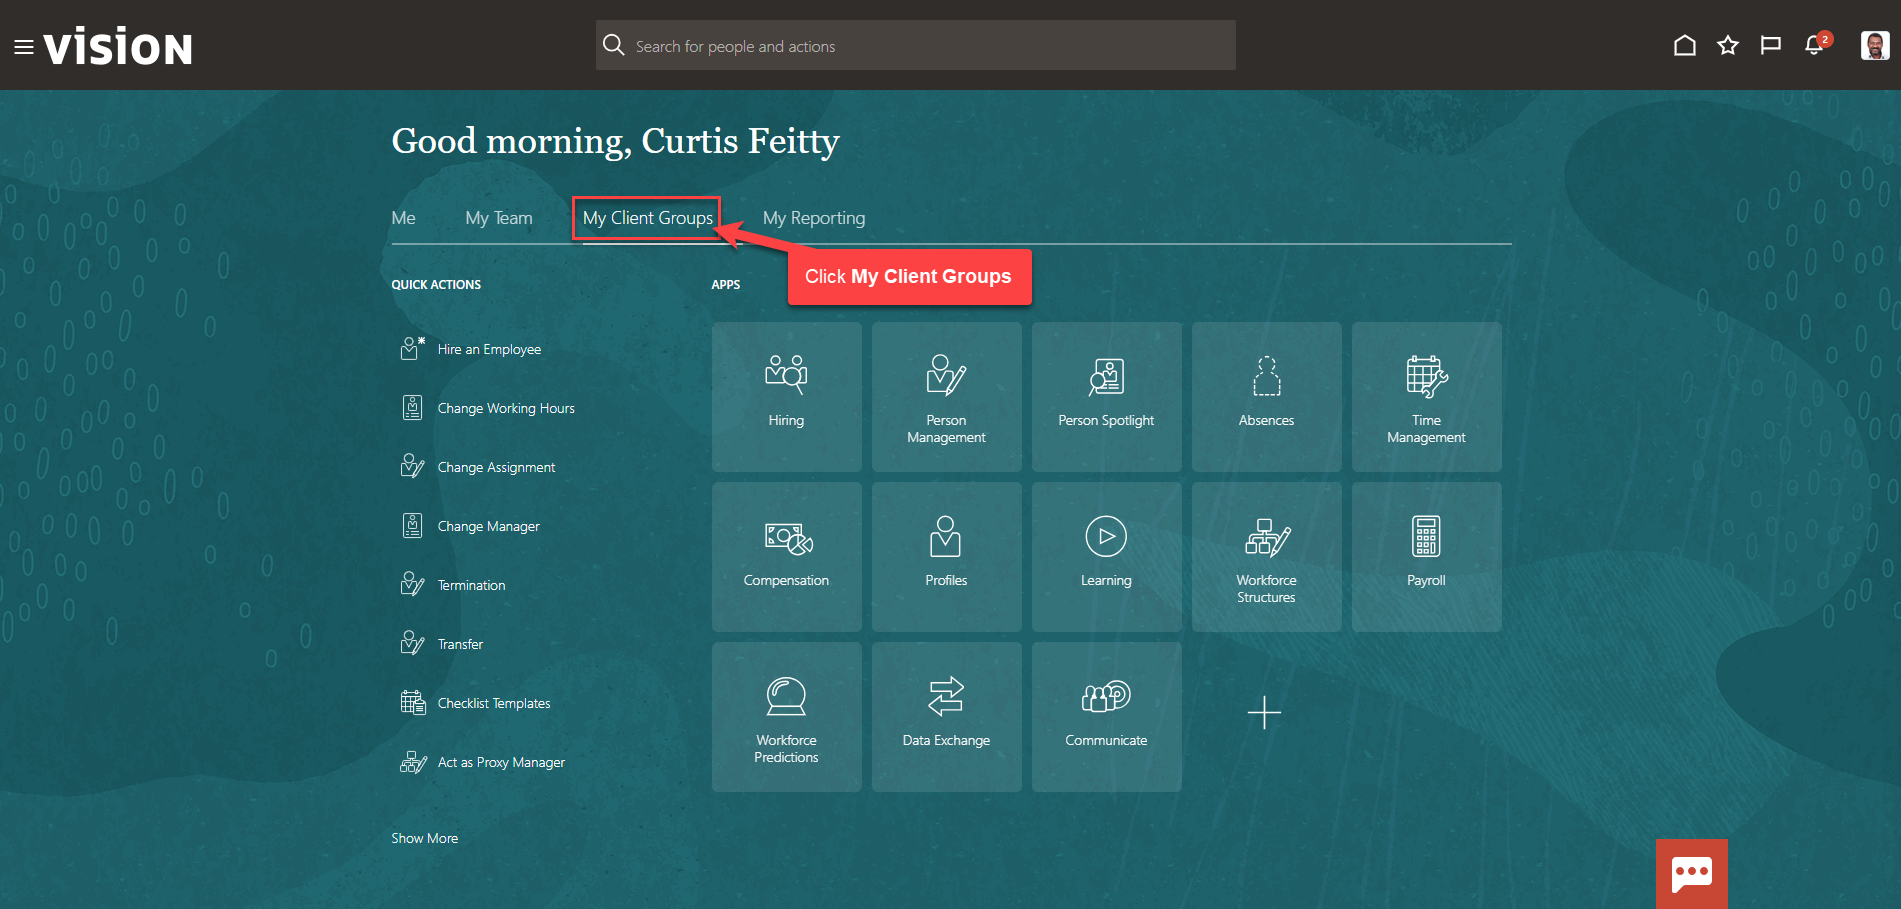This screenshot has width=1901, height=909.
Task: Click Change Manager quick action
Action: pyautogui.click(x=488, y=526)
